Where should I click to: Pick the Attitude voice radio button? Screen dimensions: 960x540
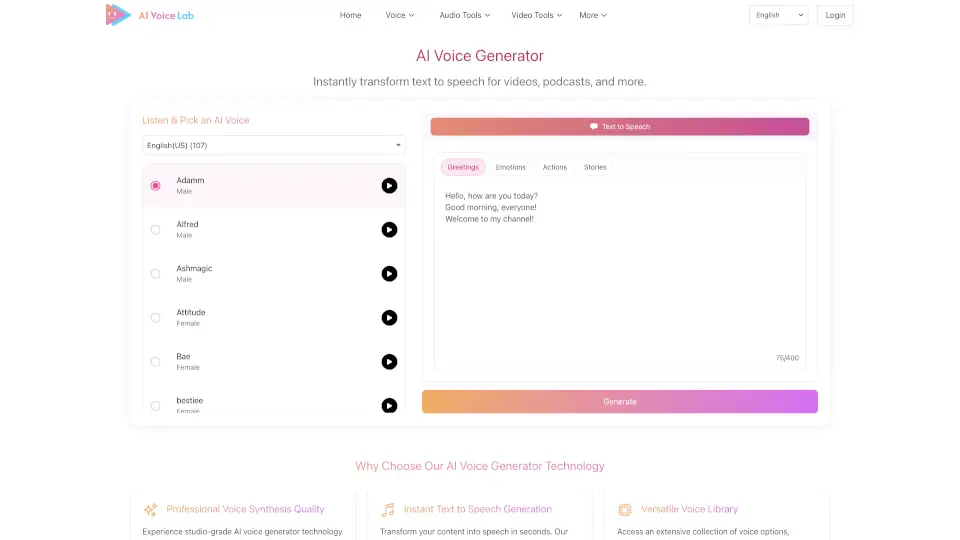156,318
